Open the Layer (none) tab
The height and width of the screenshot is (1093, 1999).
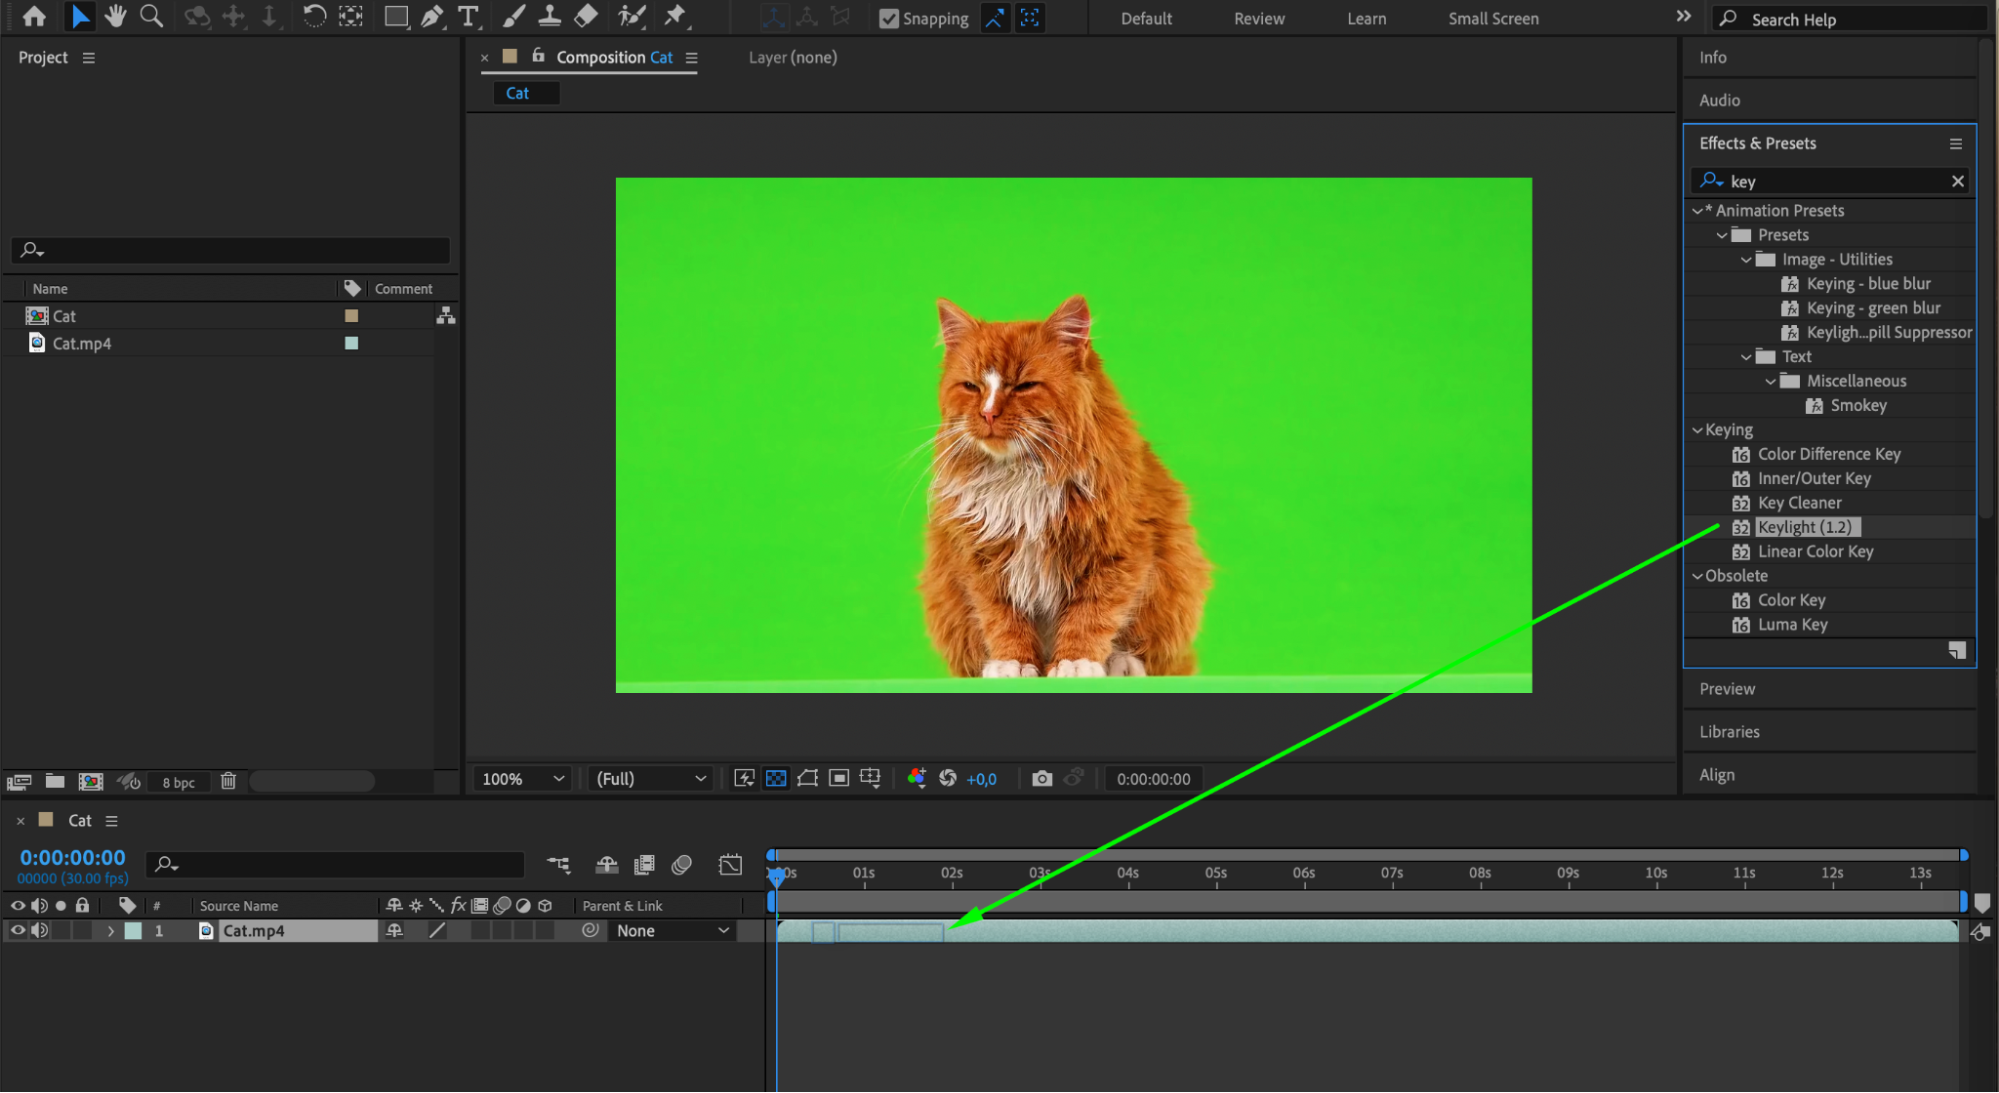tap(792, 57)
